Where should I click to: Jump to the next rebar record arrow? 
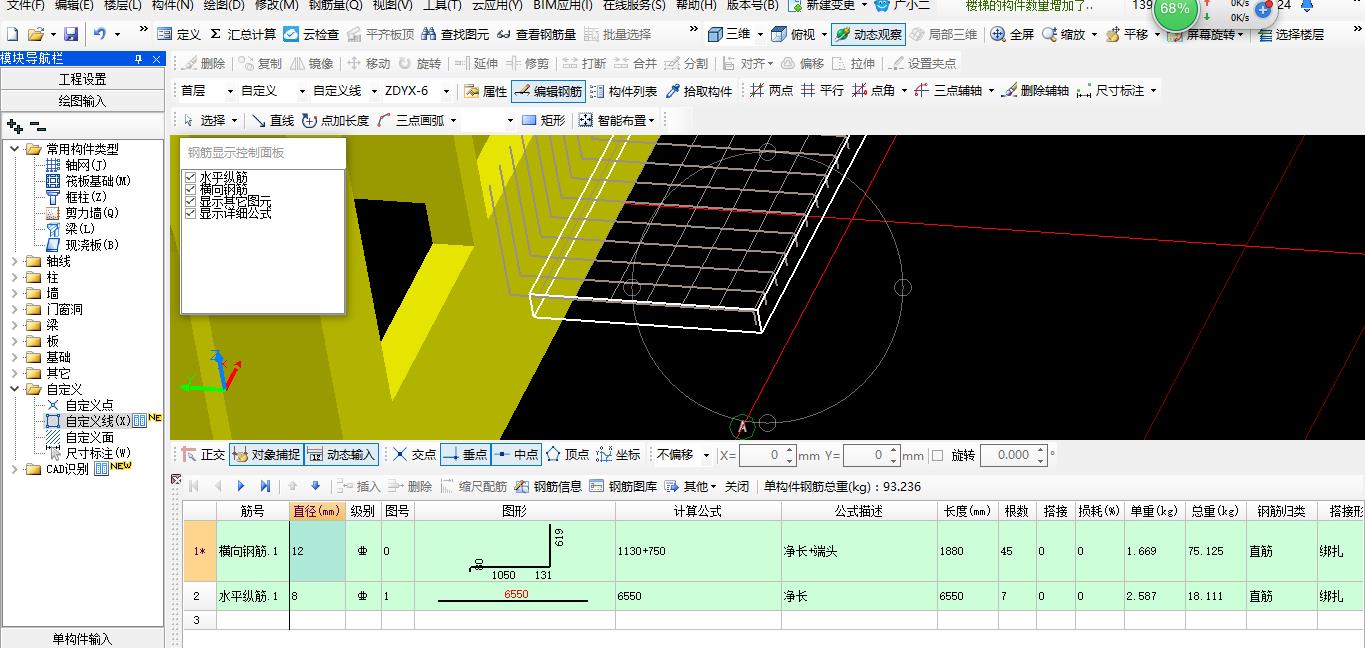(x=241, y=486)
